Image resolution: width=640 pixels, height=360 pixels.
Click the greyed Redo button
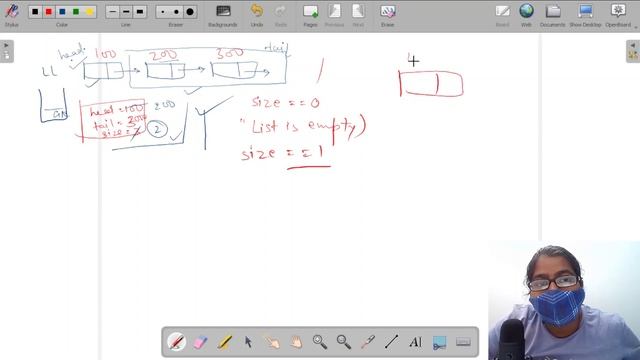280,16
